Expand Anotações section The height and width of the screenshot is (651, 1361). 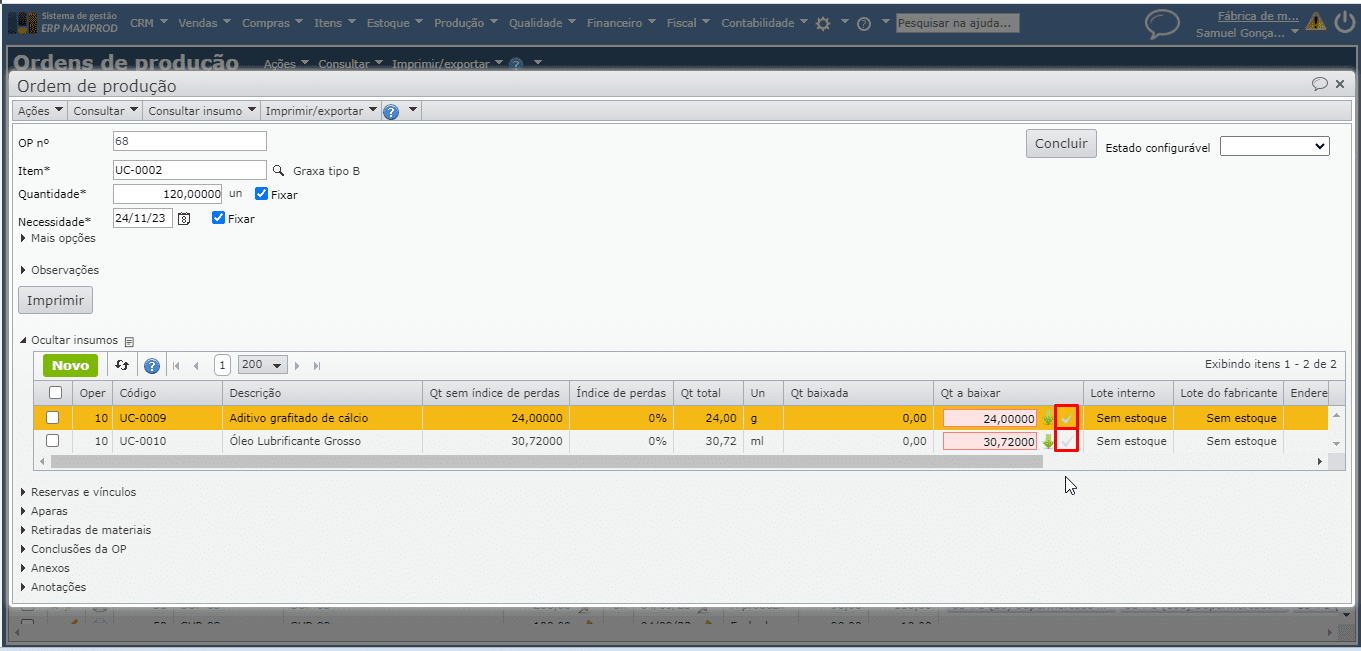click(x=53, y=587)
